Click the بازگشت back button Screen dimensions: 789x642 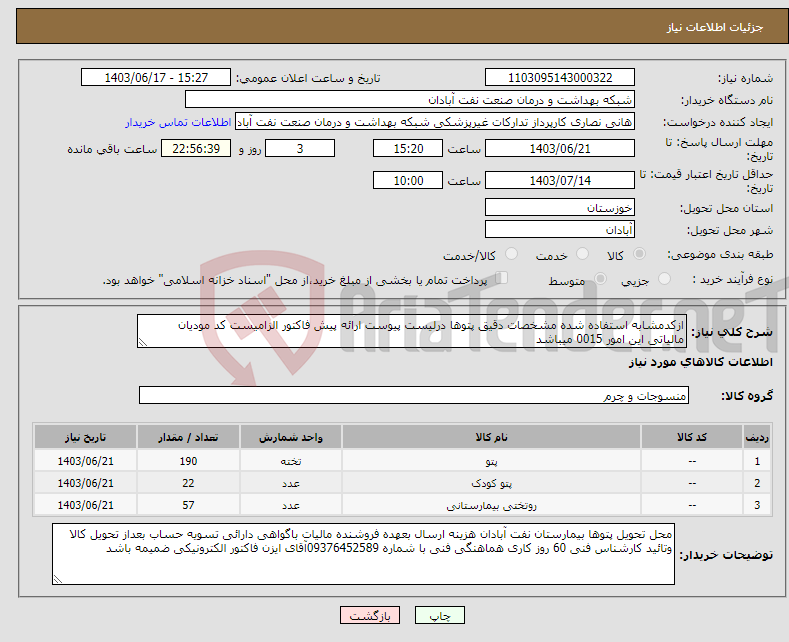click(x=370, y=615)
